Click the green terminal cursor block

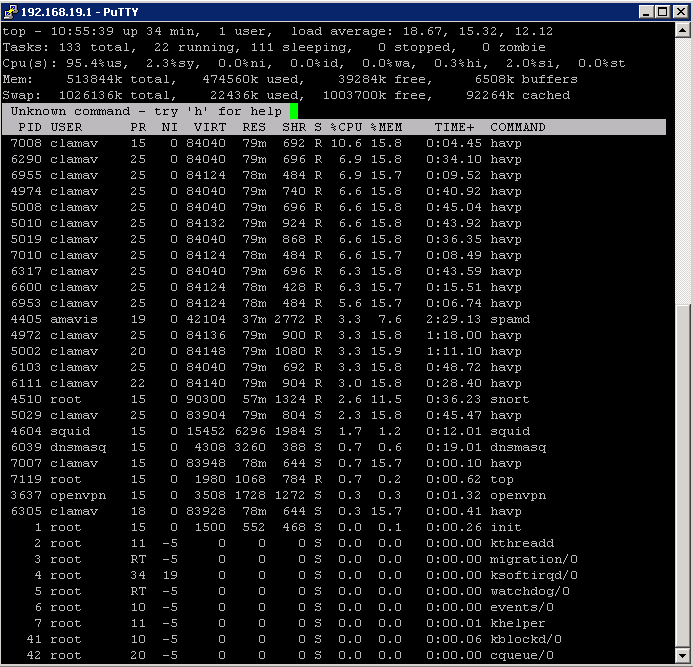point(294,111)
